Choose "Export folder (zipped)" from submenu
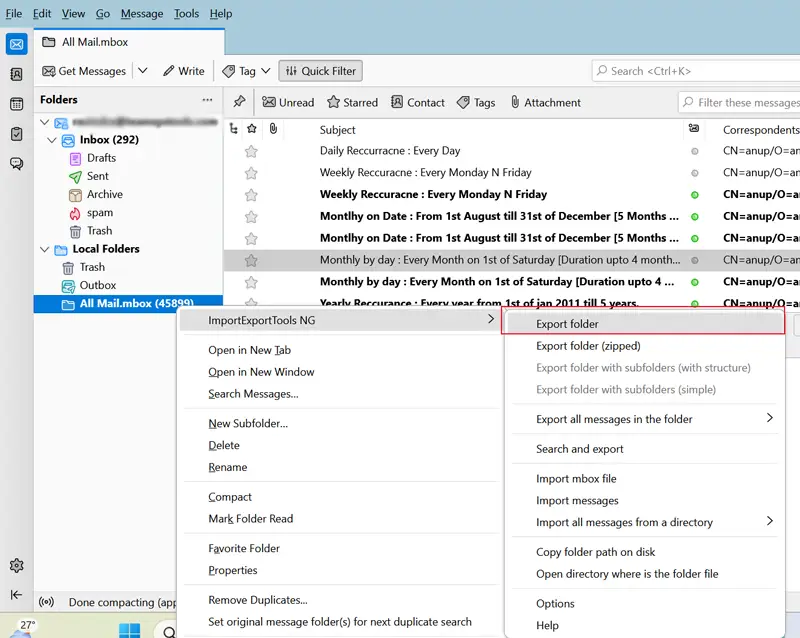Screen dimensions: 800x638 tap(588, 346)
